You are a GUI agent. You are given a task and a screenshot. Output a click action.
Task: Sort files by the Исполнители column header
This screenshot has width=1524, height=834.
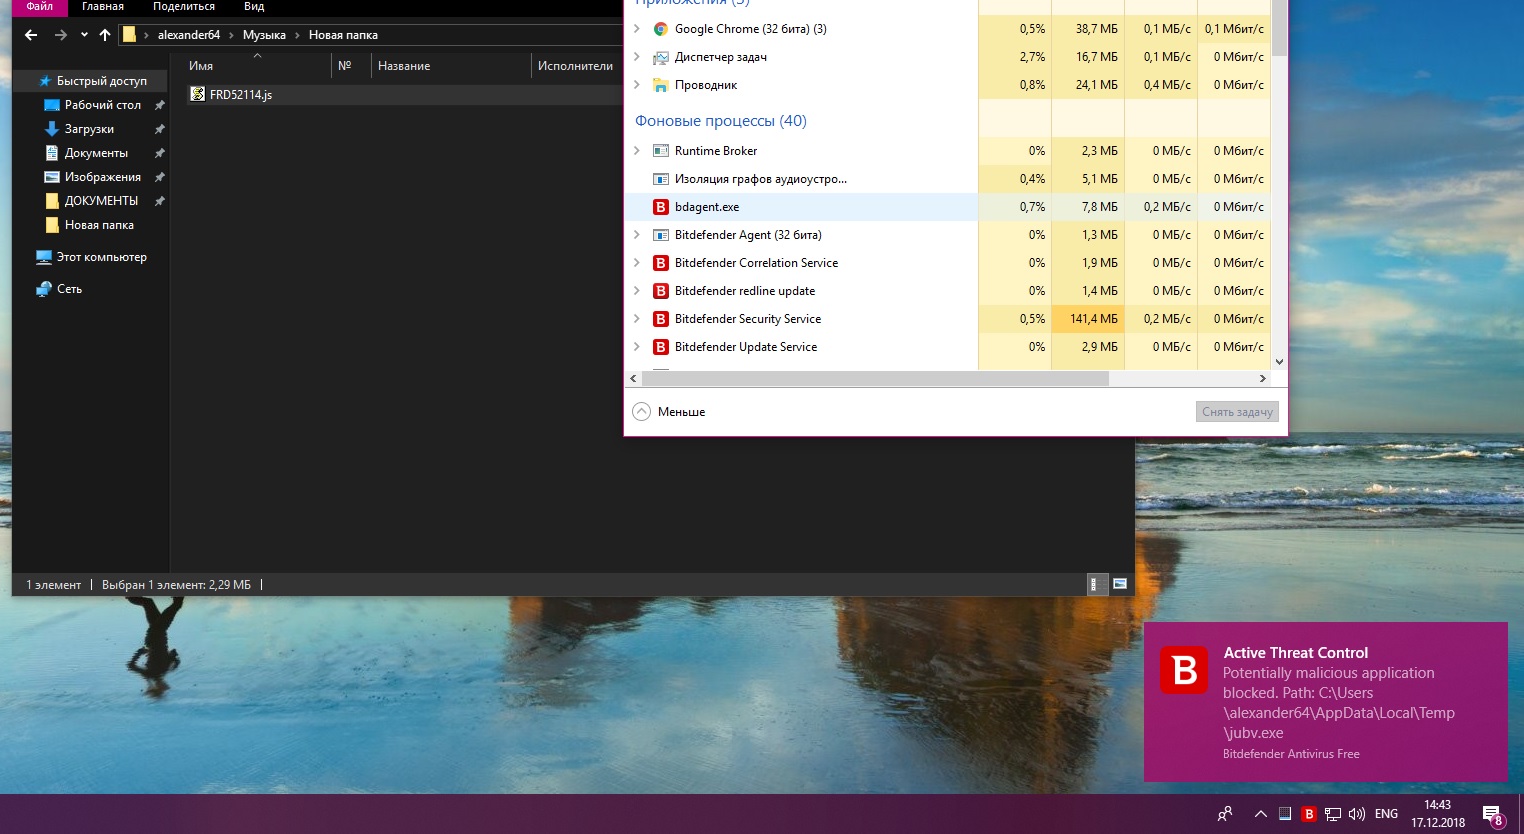coord(576,66)
